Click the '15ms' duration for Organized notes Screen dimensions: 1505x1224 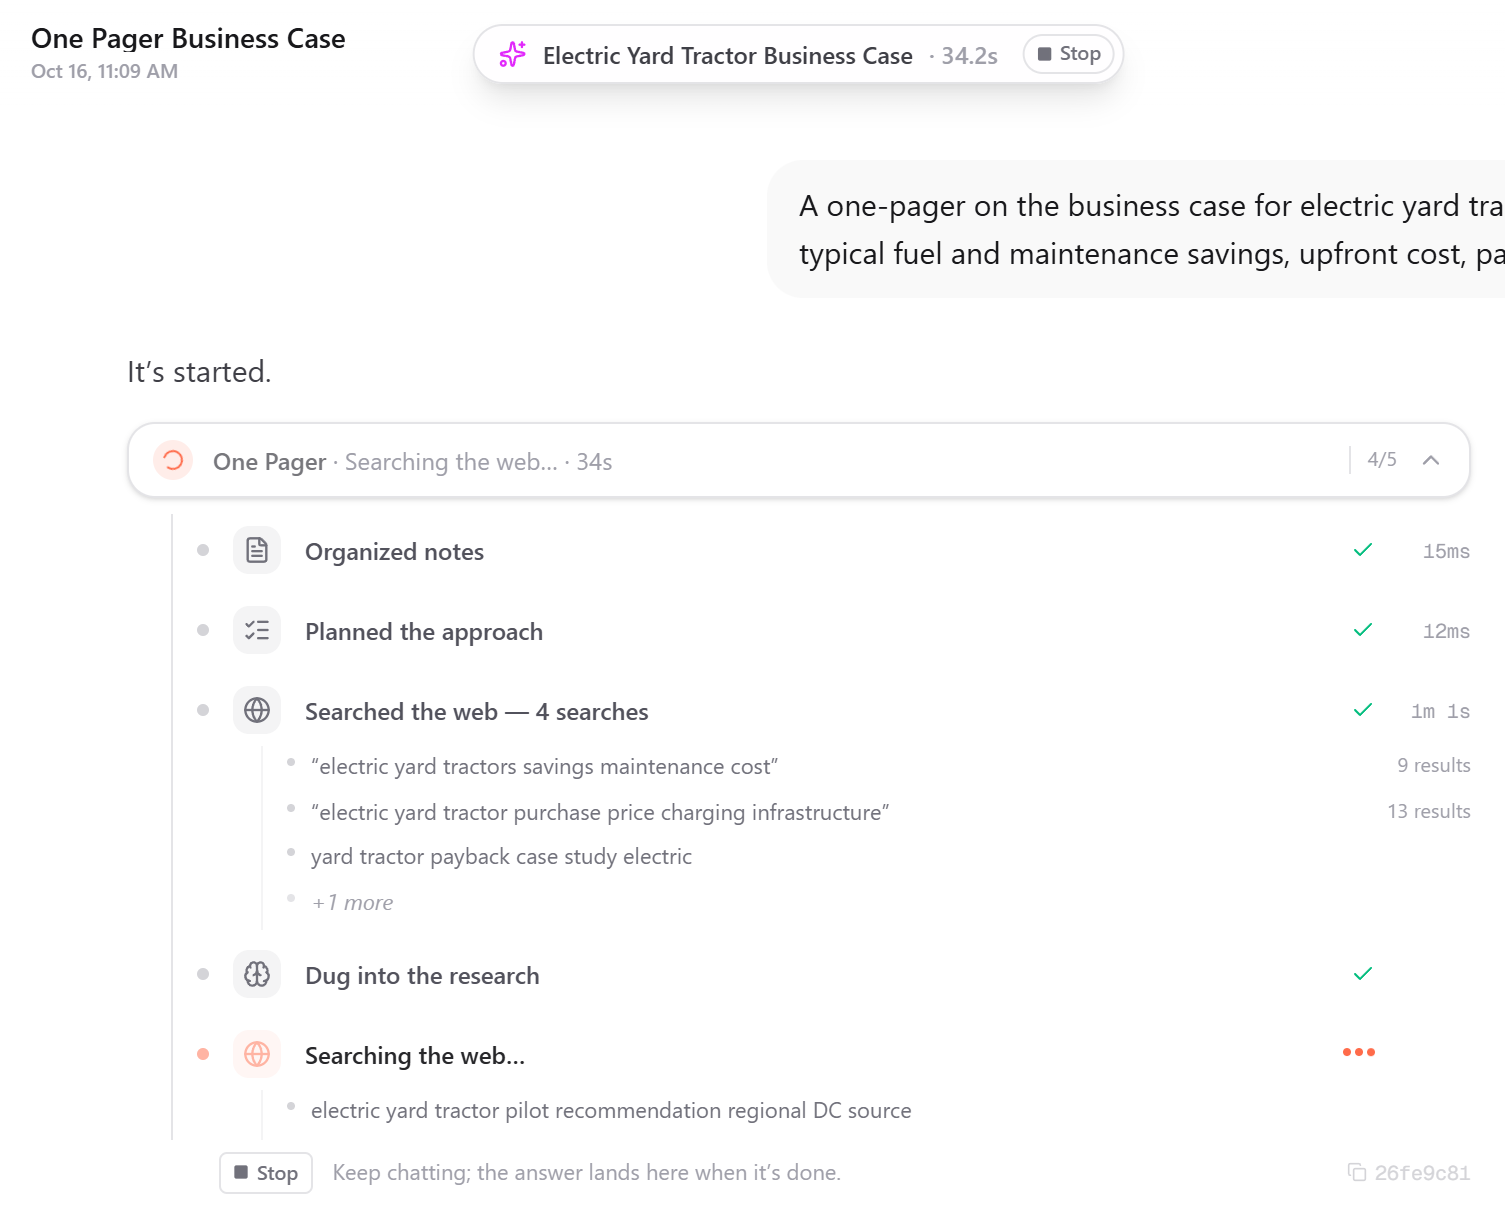coord(1446,551)
